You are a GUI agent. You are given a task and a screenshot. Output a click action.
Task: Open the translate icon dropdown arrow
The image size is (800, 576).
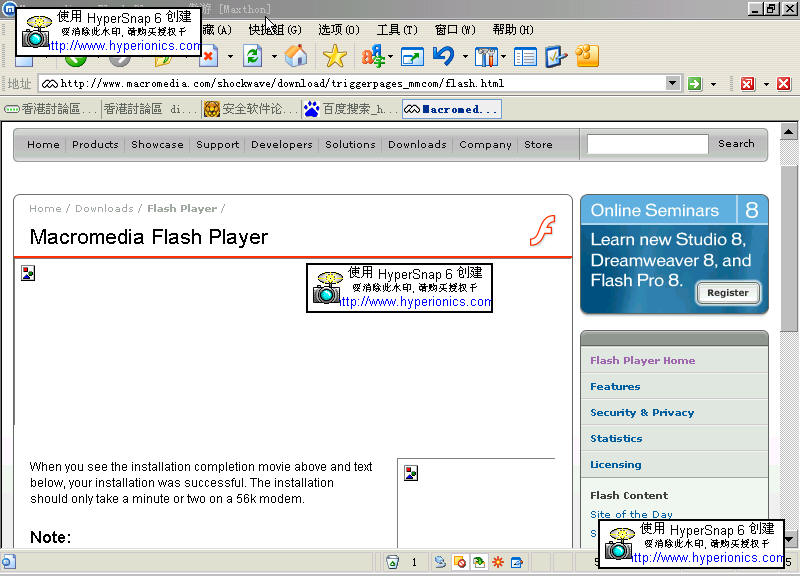tap(391, 56)
